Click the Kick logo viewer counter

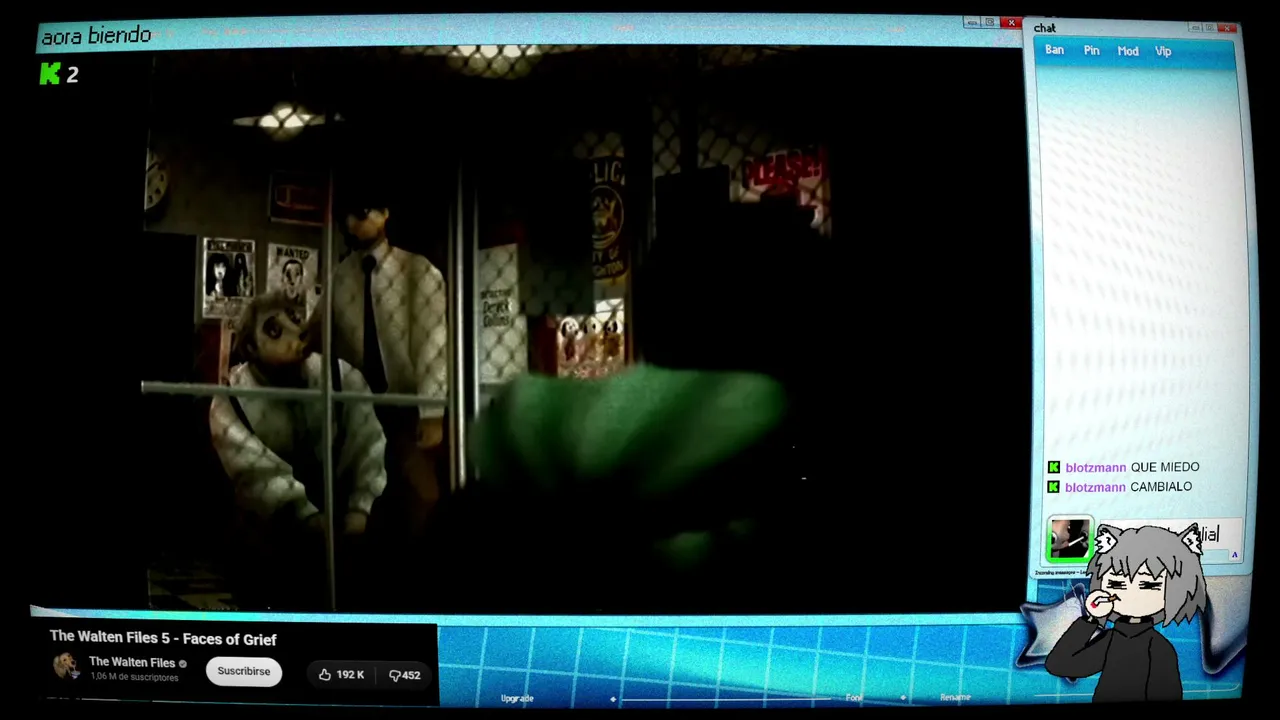coord(59,74)
